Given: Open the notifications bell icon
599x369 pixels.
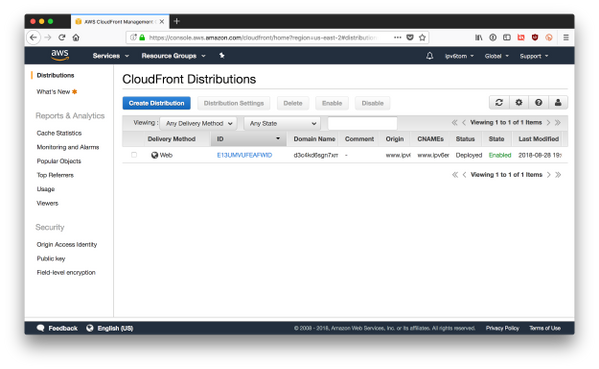Looking at the screenshot, I should (x=429, y=56).
